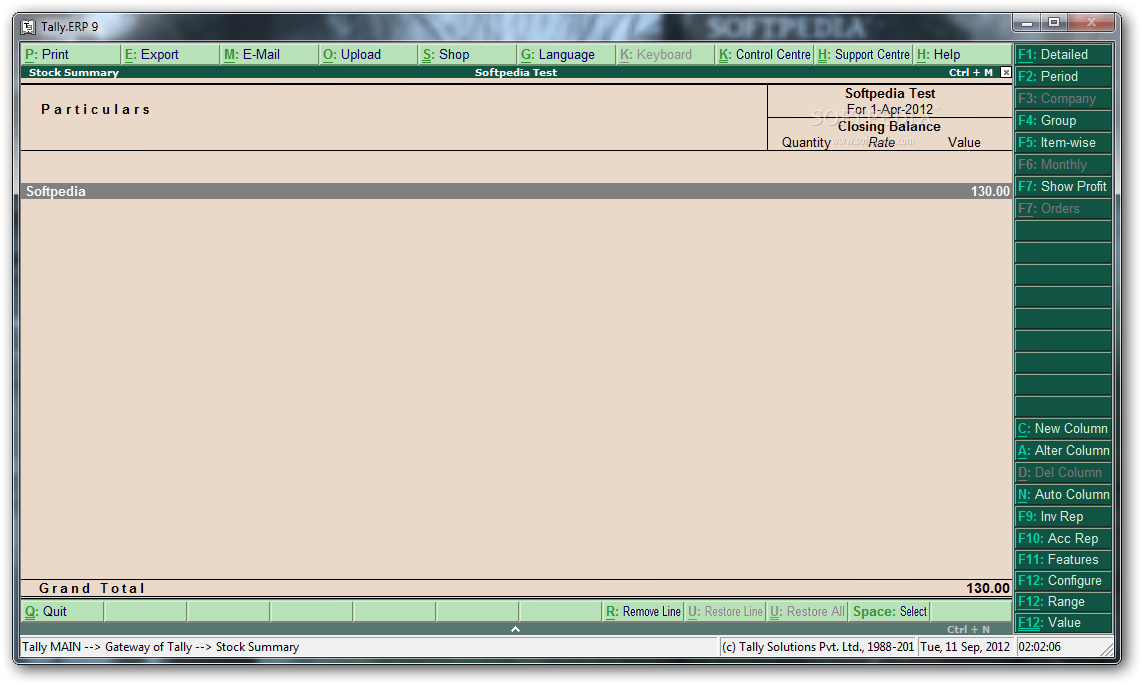This screenshot has height=685, width=1142.
Task: Select the E: Export option
Action: (x=170, y=55)
